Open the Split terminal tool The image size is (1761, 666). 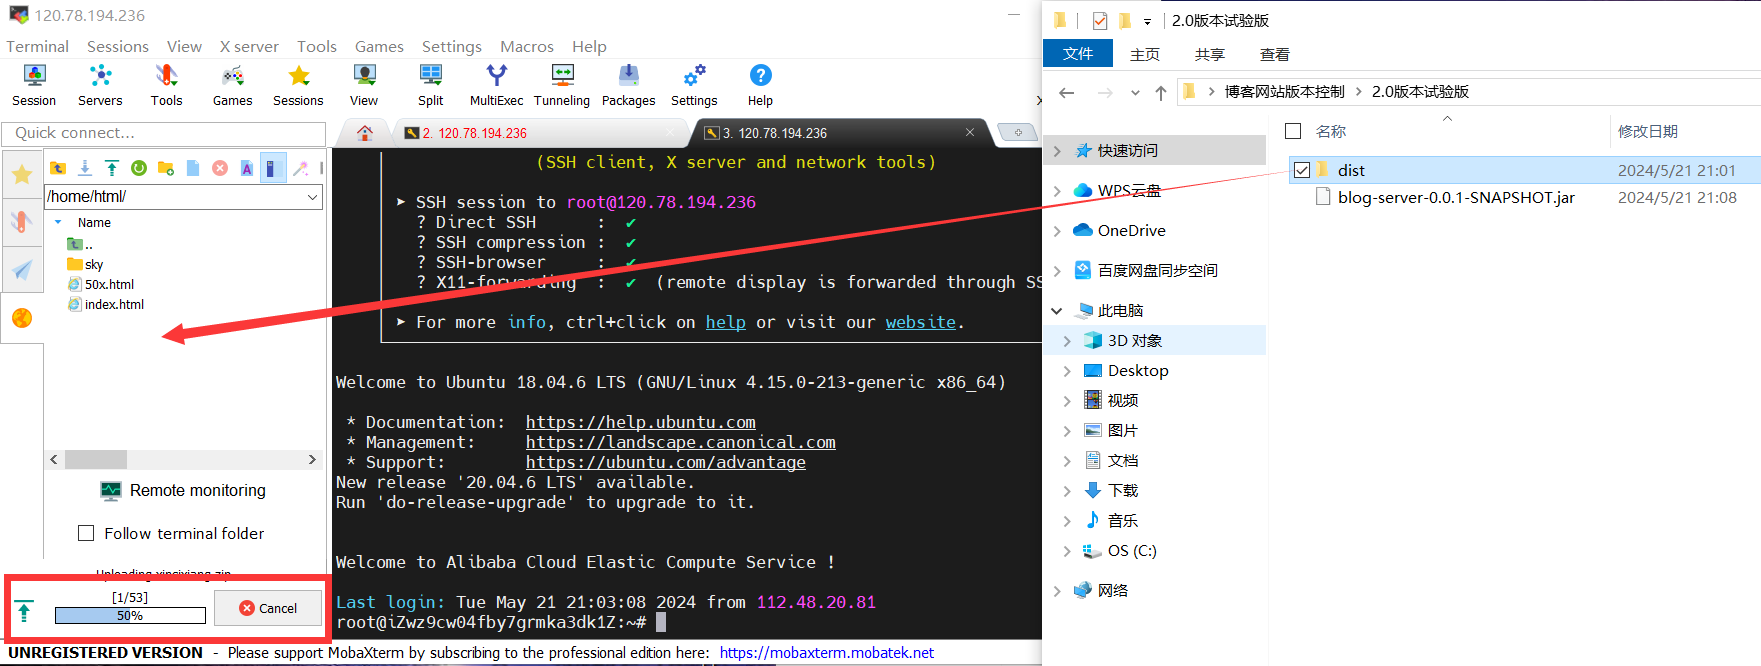point(431,85)
